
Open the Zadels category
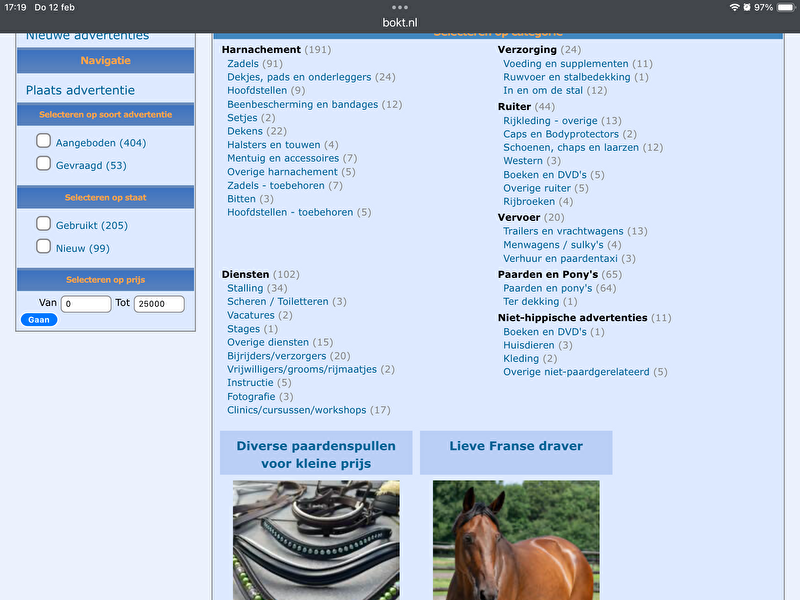(x=242, y=64)
